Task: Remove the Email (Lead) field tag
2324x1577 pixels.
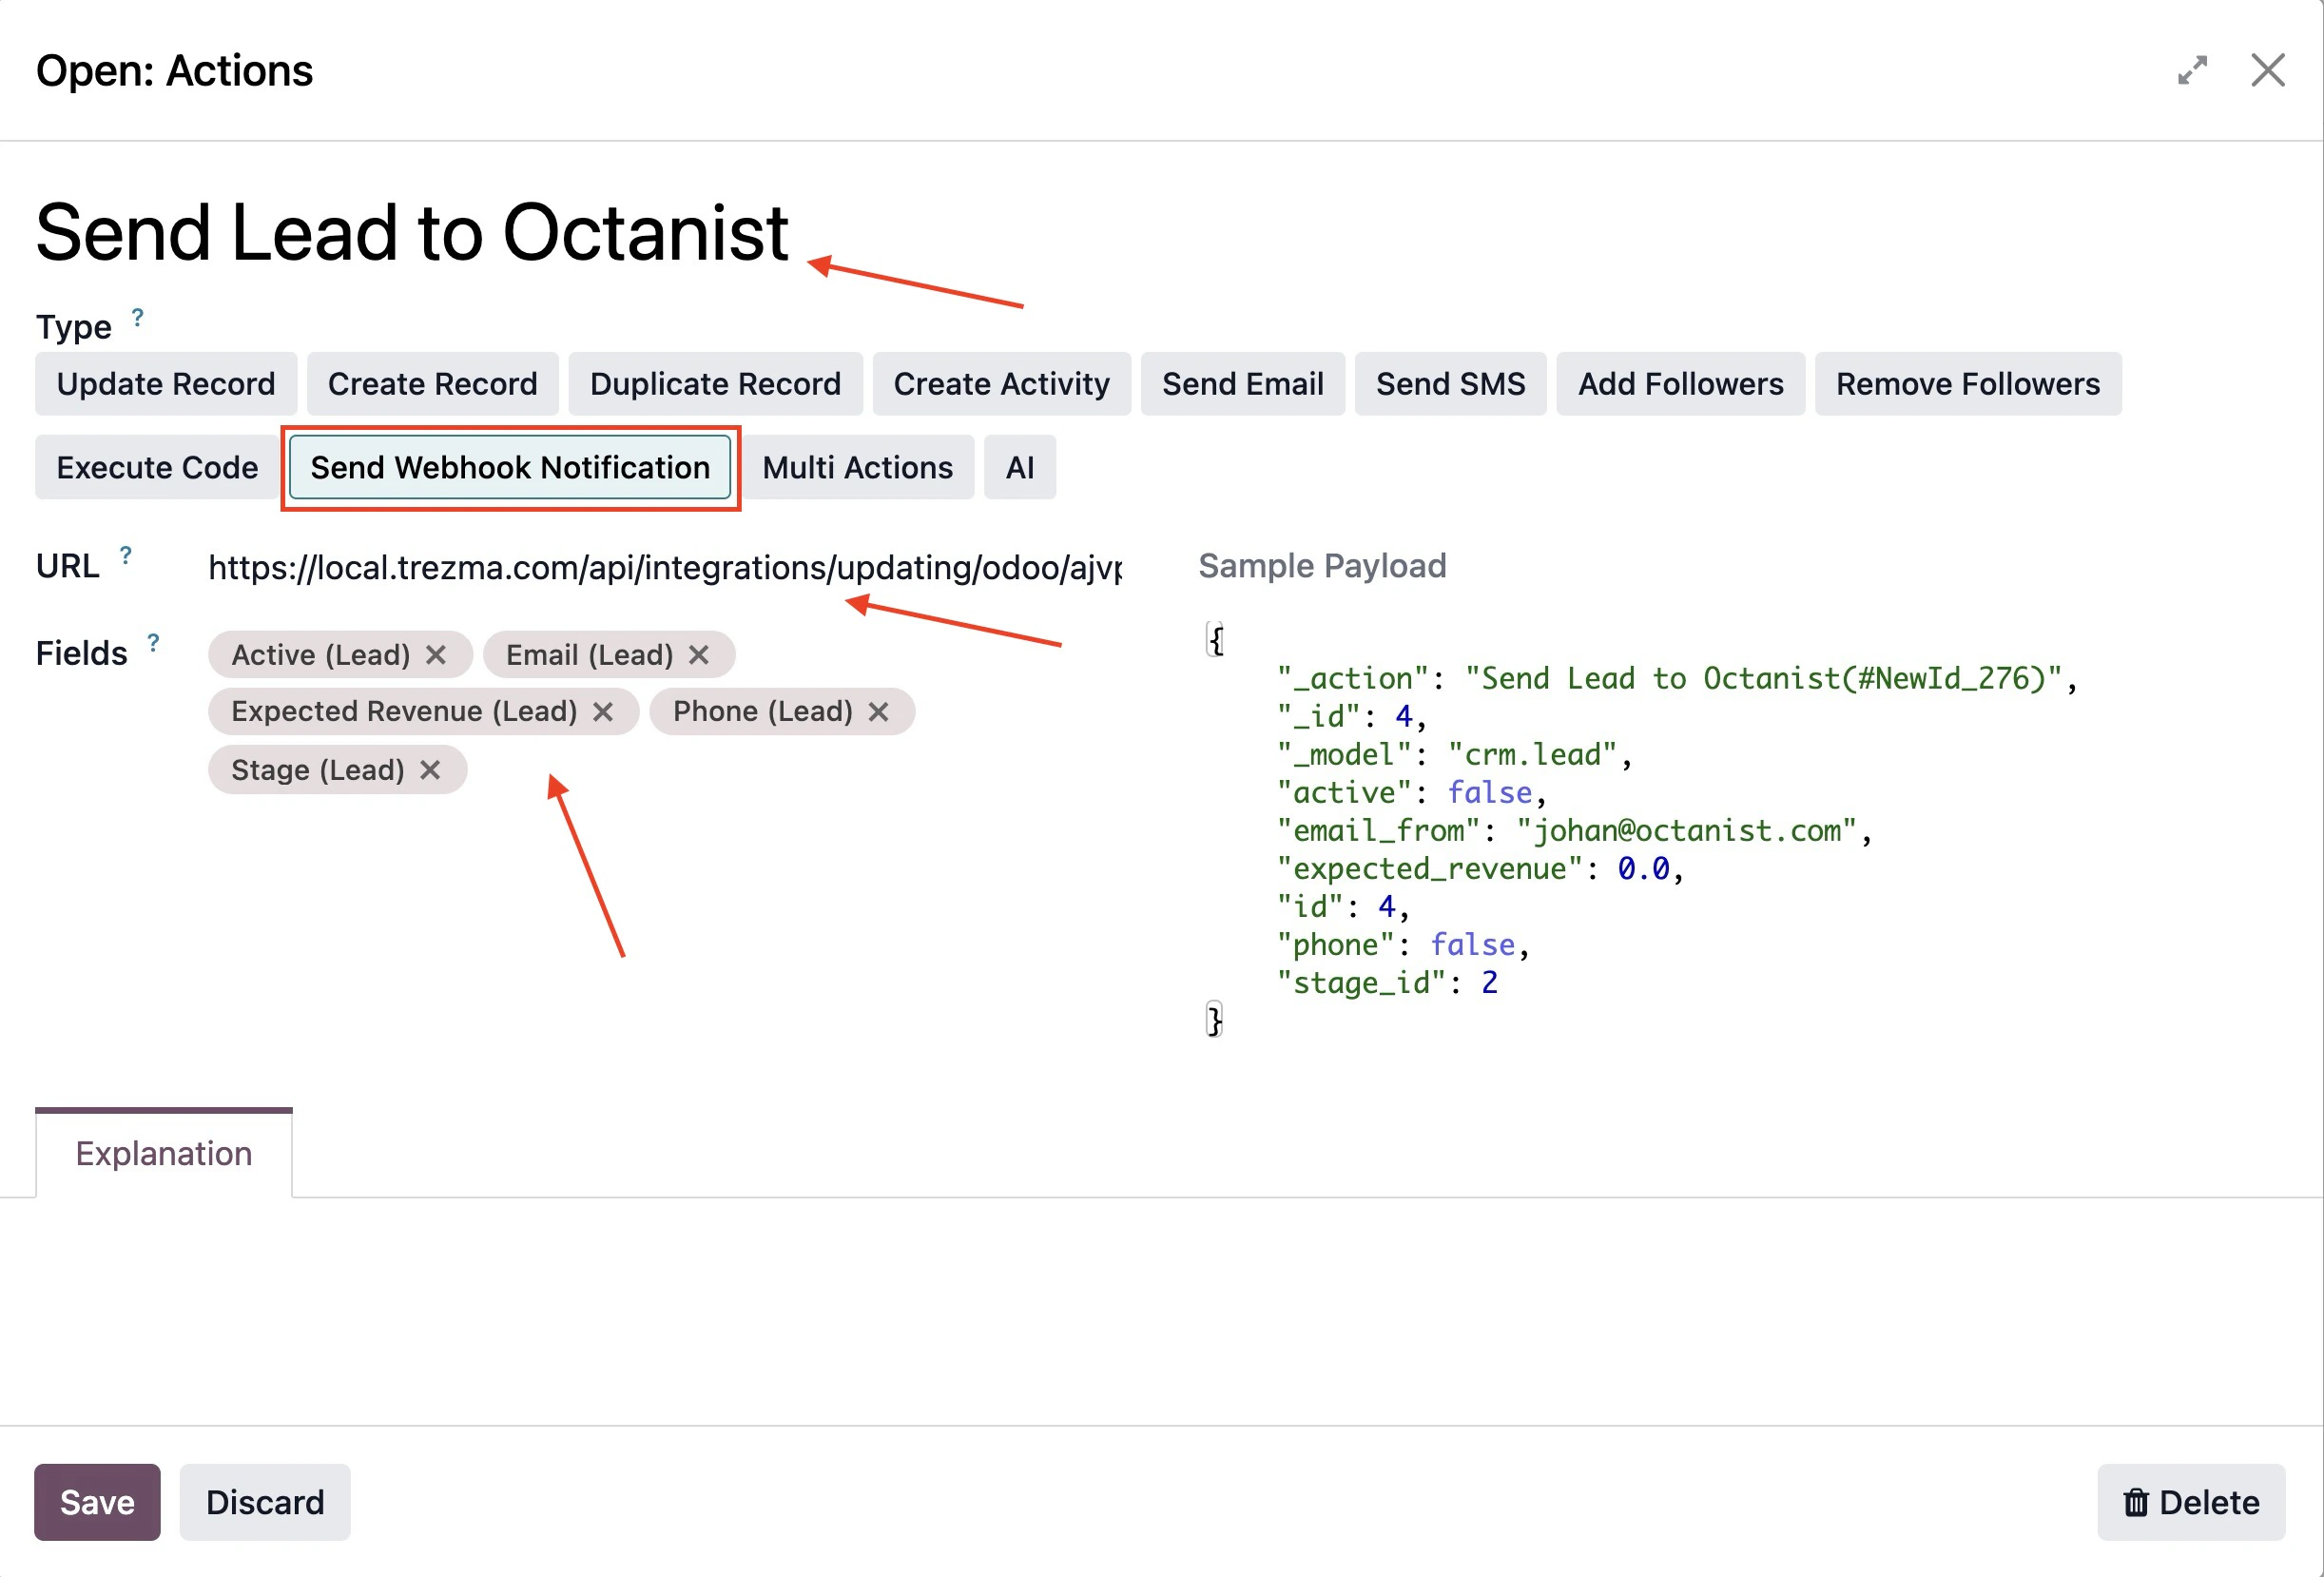Action: [699, 655]
